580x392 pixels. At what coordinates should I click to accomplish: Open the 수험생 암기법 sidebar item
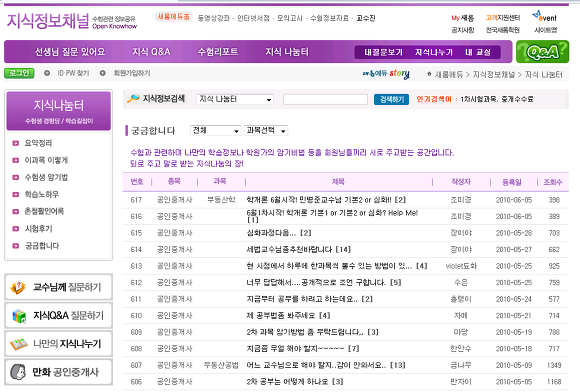pyautogui.click(x=46, y=177)
